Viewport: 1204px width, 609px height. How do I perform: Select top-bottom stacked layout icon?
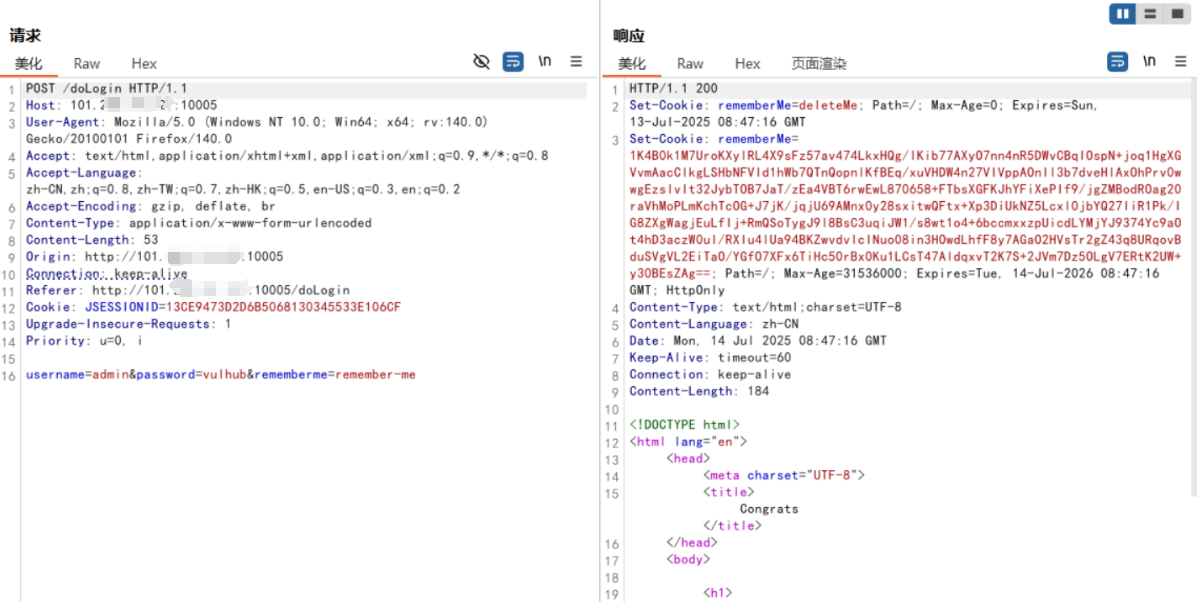coord(1151,14)
